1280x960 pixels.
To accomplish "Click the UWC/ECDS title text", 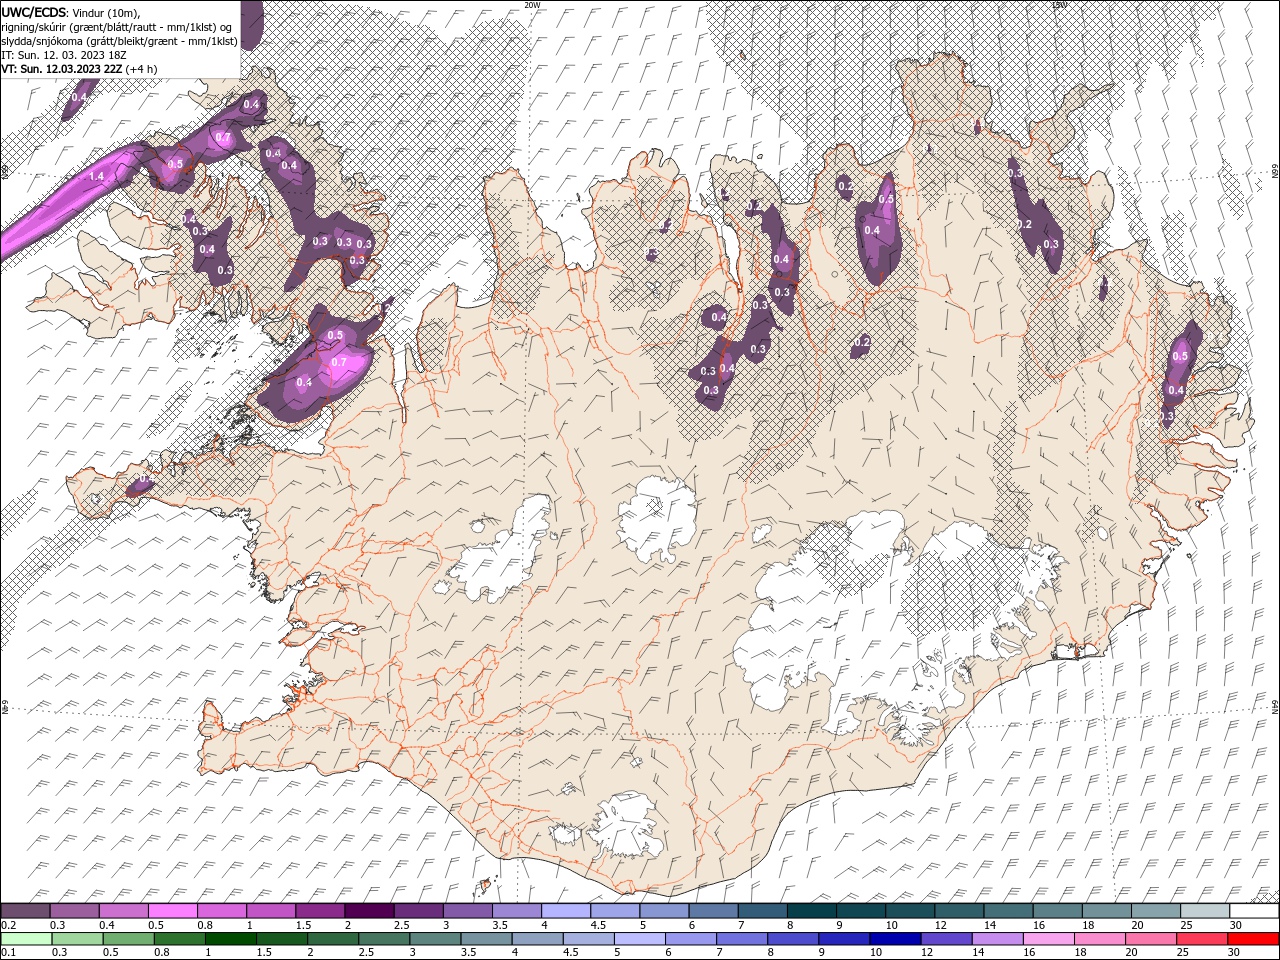I will point(34,11).
